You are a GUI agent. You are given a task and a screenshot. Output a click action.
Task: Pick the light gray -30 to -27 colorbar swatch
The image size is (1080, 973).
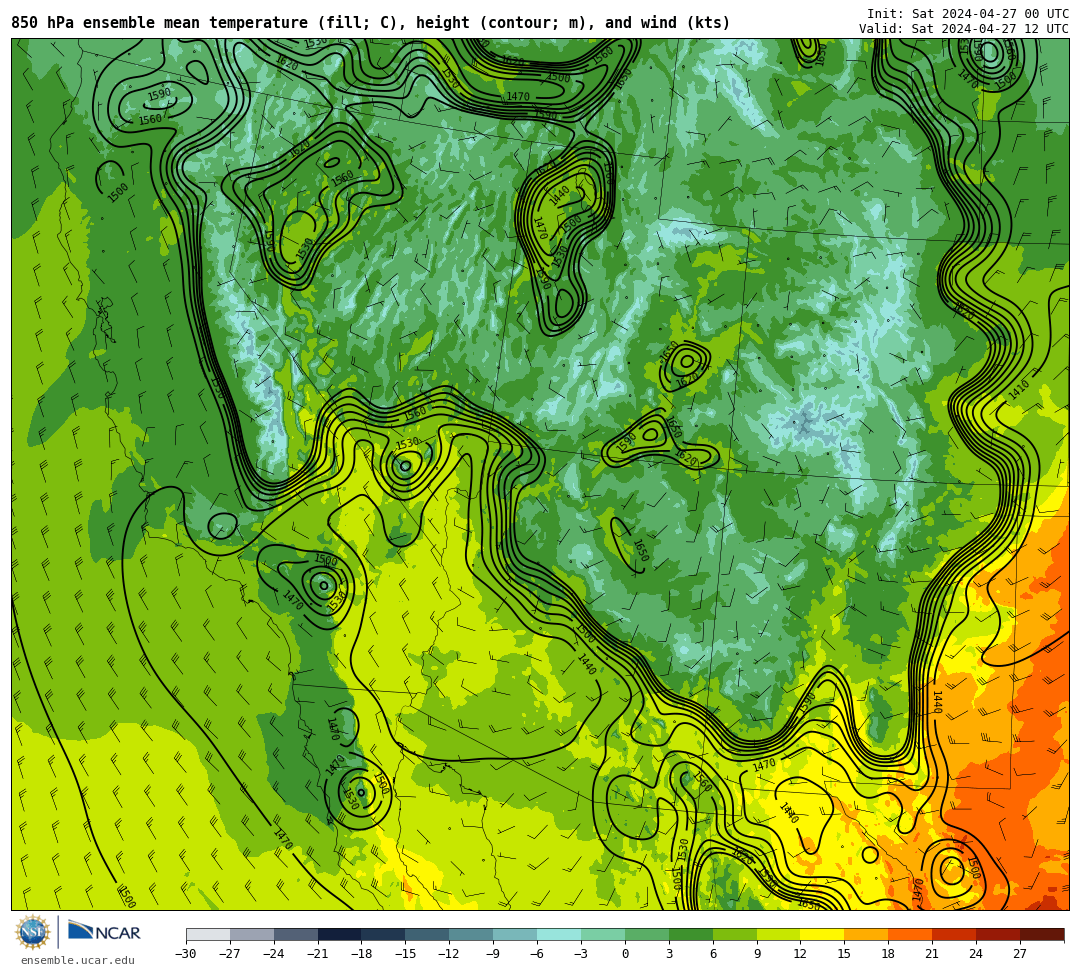coord(208,934)
